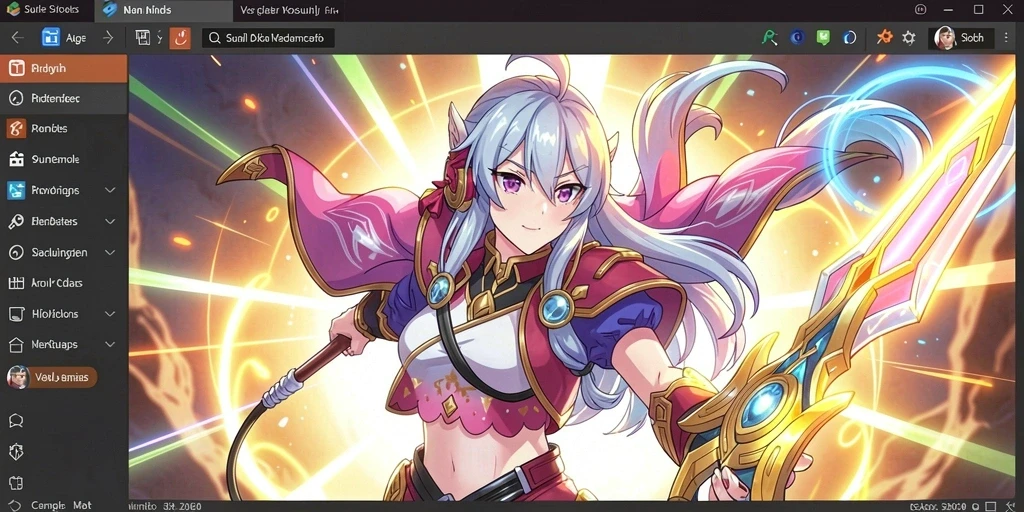Click the Cemgle Mot label

[61, 505]
